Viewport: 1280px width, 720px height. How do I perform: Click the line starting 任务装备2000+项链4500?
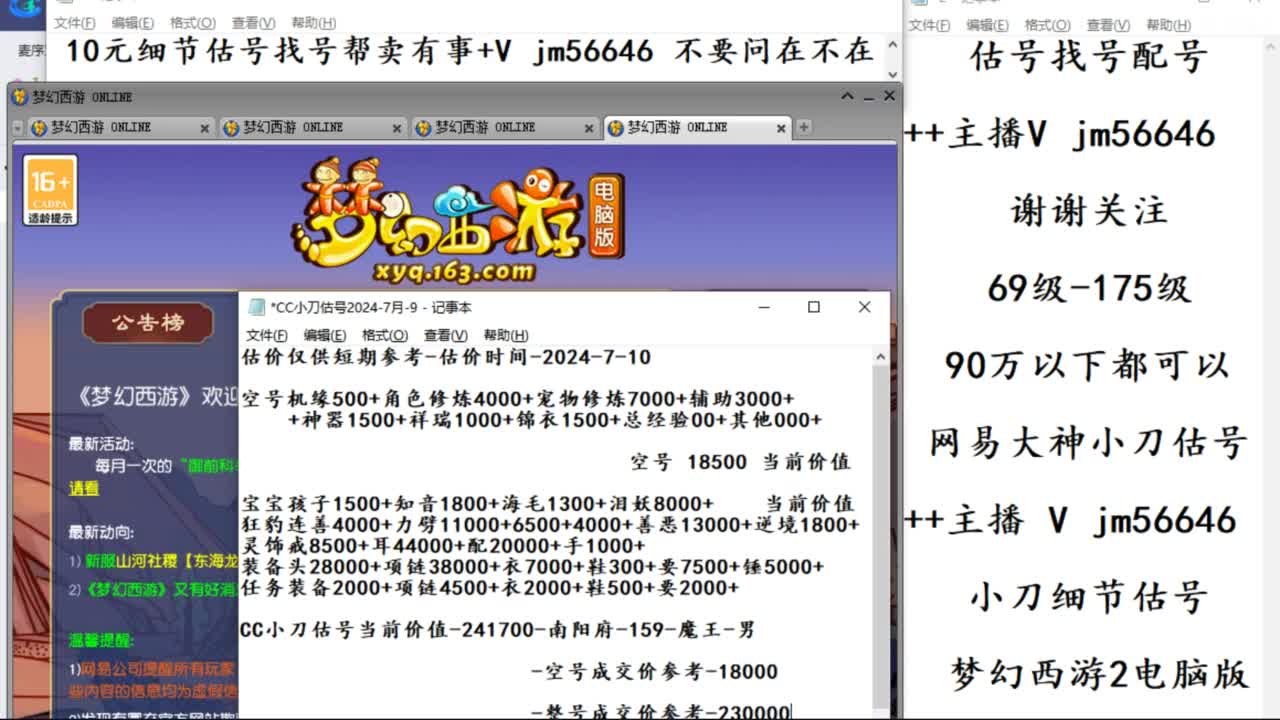(x=491, y=588)
